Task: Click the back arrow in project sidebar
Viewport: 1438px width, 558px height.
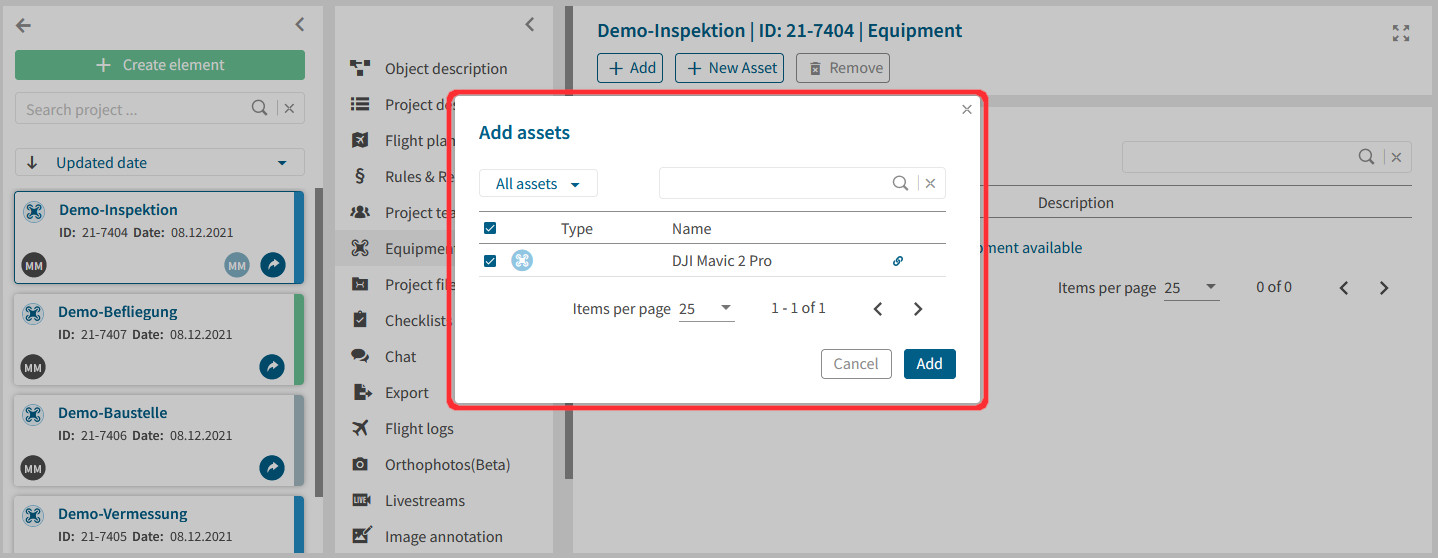Action: (x=24, y=26)
